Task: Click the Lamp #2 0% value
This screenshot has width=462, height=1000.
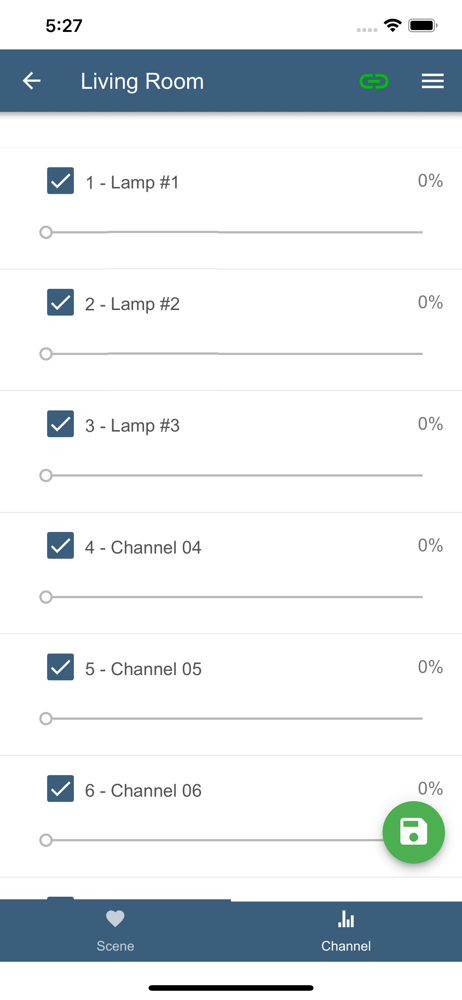Action: coord(431,302)
